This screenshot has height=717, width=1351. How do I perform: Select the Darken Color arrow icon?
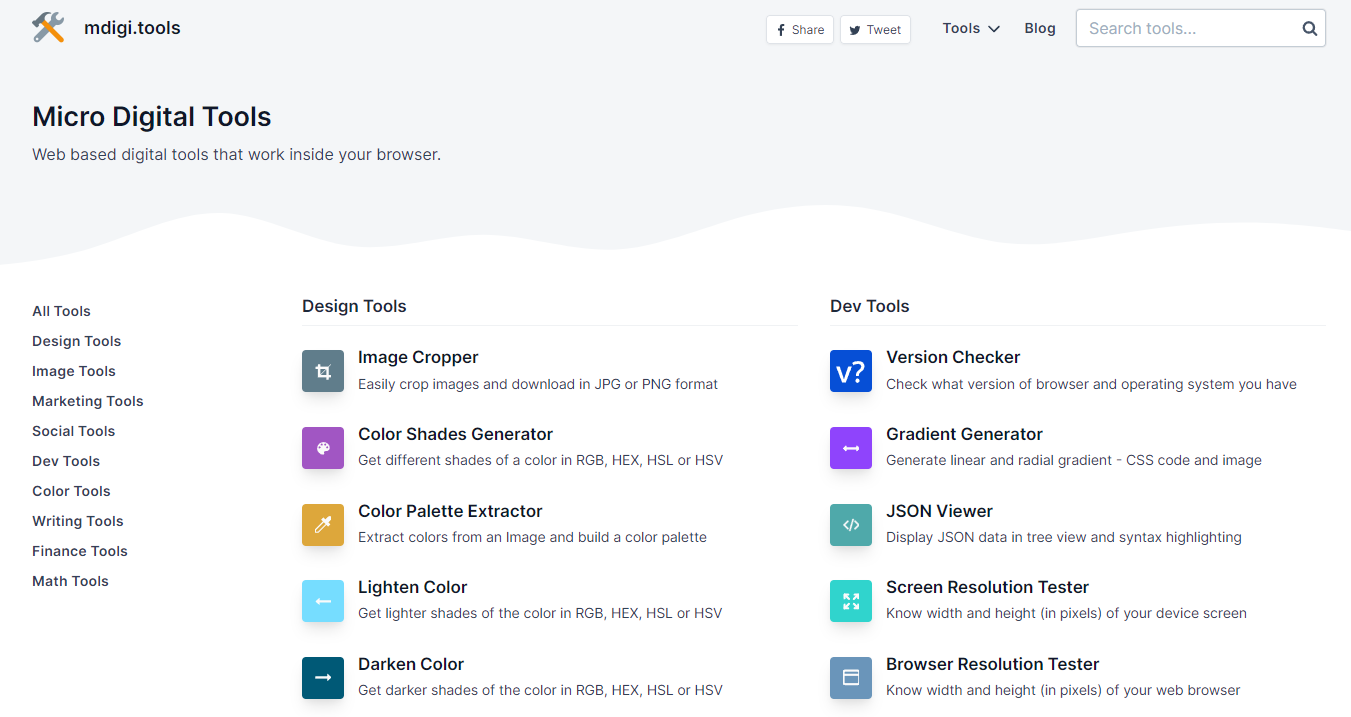323,678
